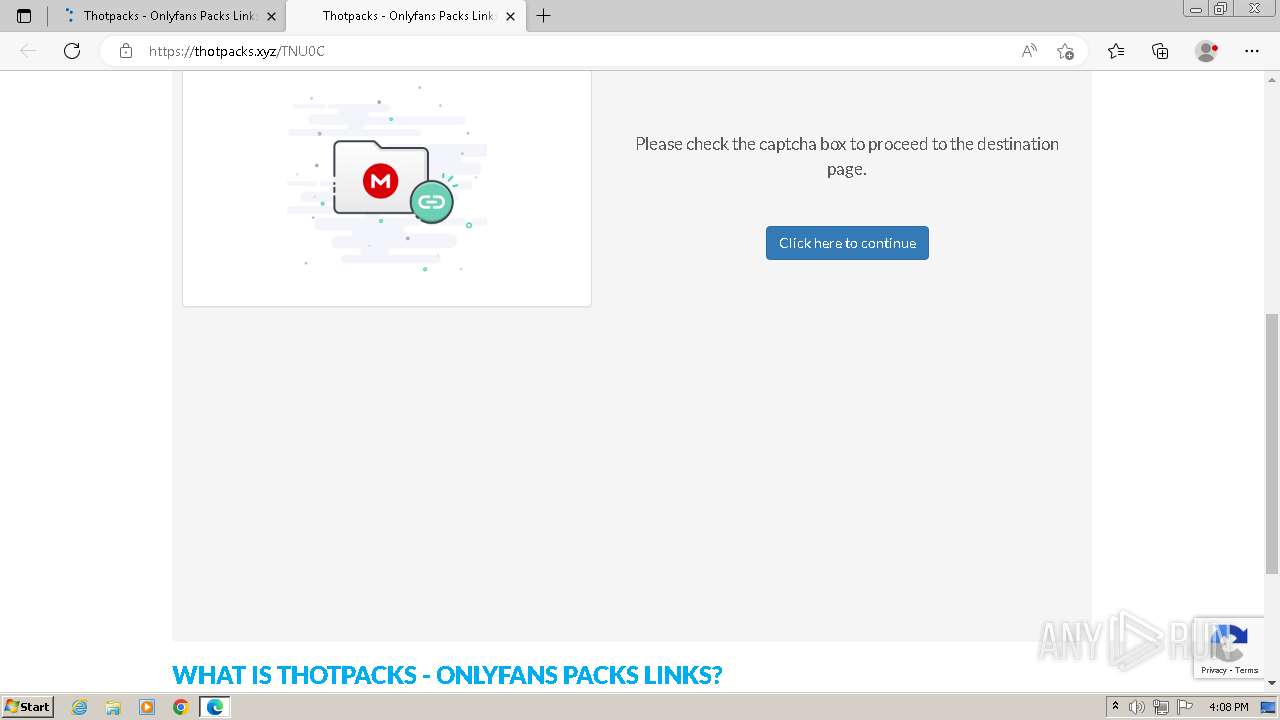
Task: Launch Internet Explorer from taskbar
Action: pyautogui.click(x=79, y=707)
